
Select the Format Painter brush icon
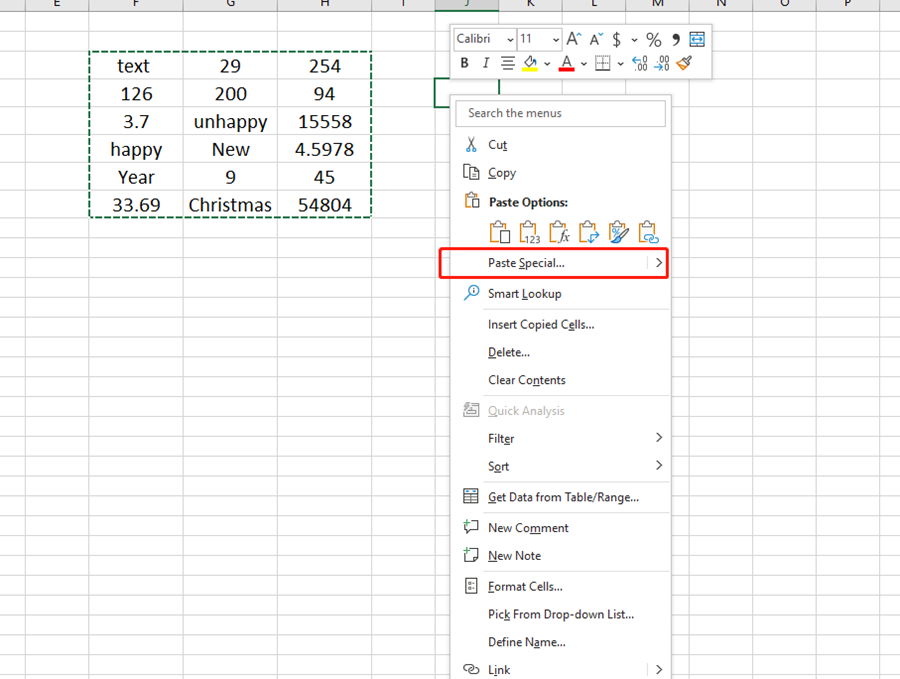click(x=684, y=63)
